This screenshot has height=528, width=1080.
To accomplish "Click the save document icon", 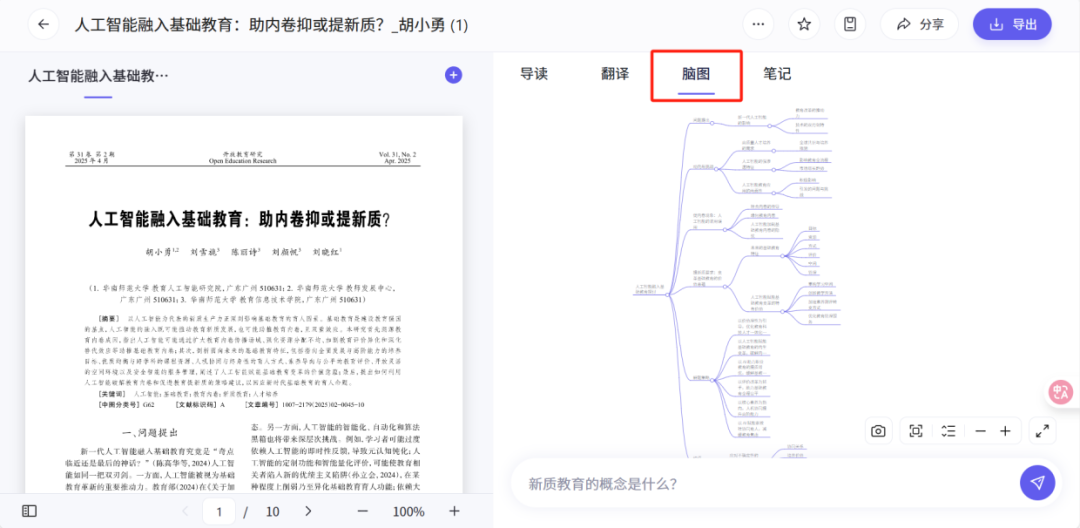I will tap(850, 24).
